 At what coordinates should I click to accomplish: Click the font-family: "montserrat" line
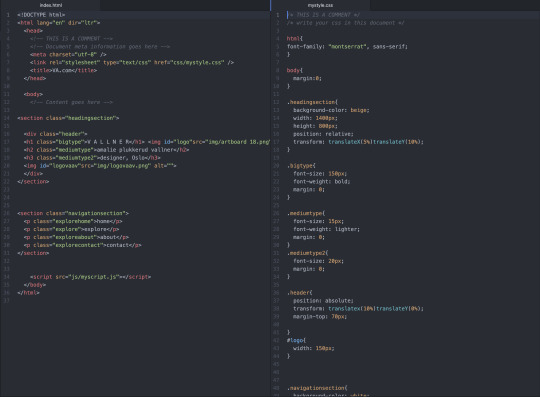click(x=347, y=46)
